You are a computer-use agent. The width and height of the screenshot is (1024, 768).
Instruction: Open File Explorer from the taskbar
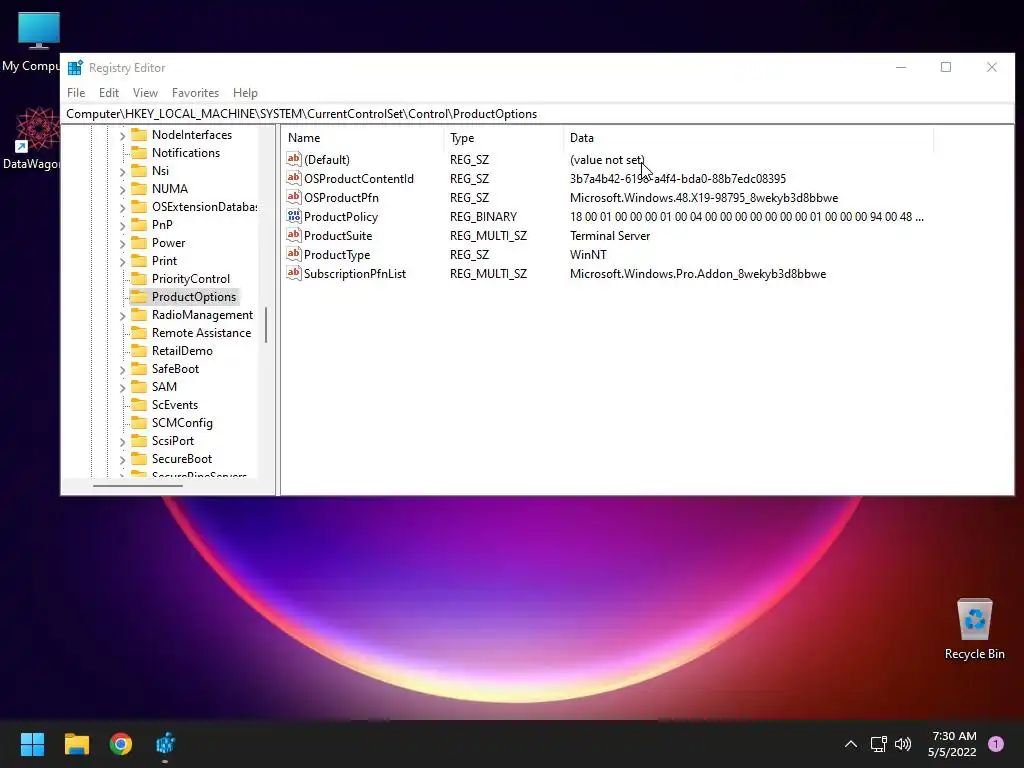point(76,744)
